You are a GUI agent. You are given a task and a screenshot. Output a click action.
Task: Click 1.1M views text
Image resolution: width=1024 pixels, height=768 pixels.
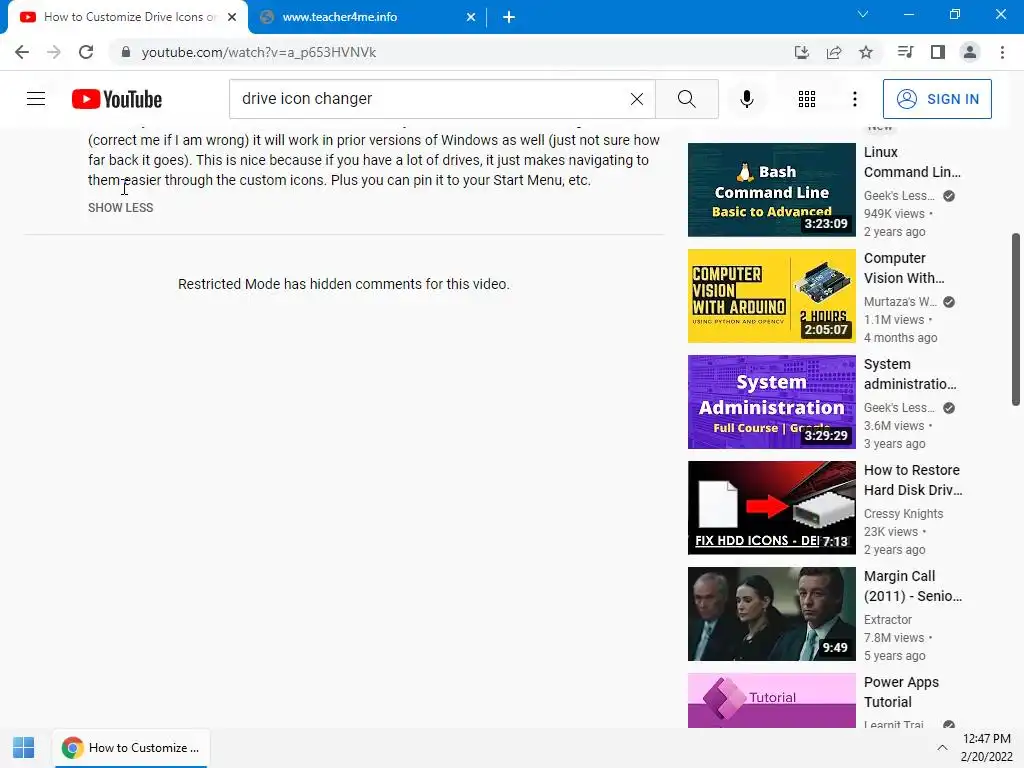pyautogui.click(x=894, y=319)
